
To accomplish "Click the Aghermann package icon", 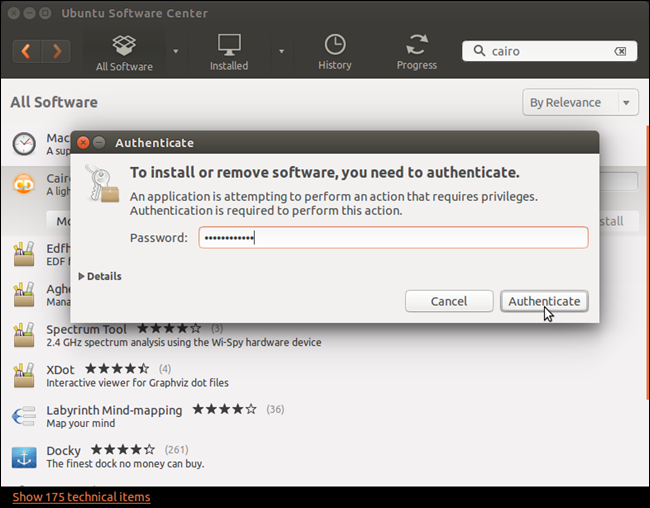I will point(24,294).
